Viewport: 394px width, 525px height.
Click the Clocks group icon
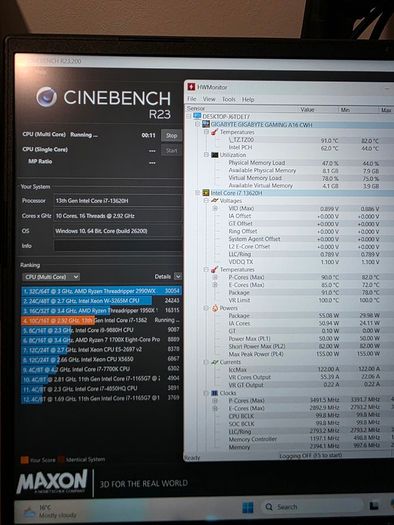(x=215, y=393)
